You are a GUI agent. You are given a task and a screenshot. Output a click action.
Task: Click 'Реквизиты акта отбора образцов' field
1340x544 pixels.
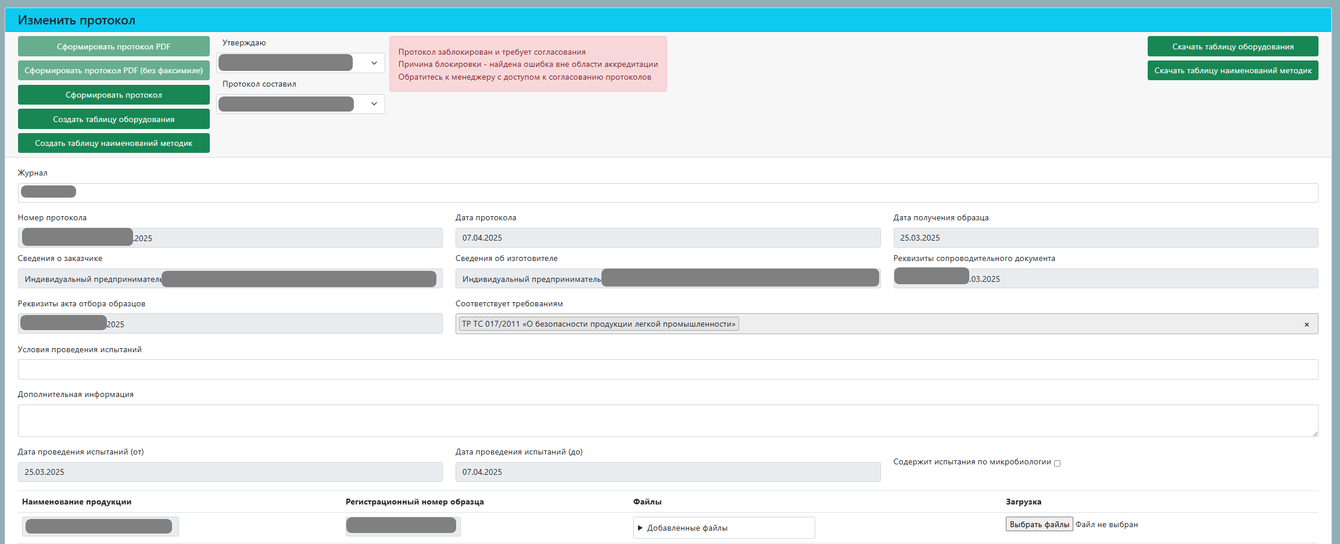[x=230, y=324]
